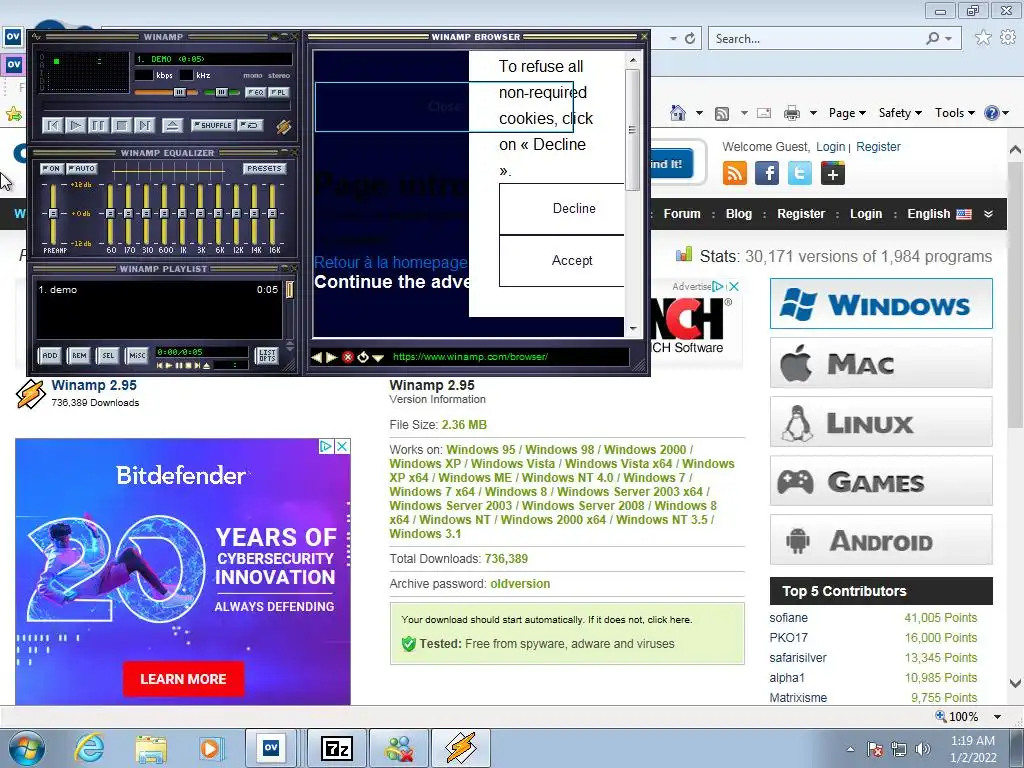1024x768 pixels.
Task: Open IE Home button
Action: (678, 113)
